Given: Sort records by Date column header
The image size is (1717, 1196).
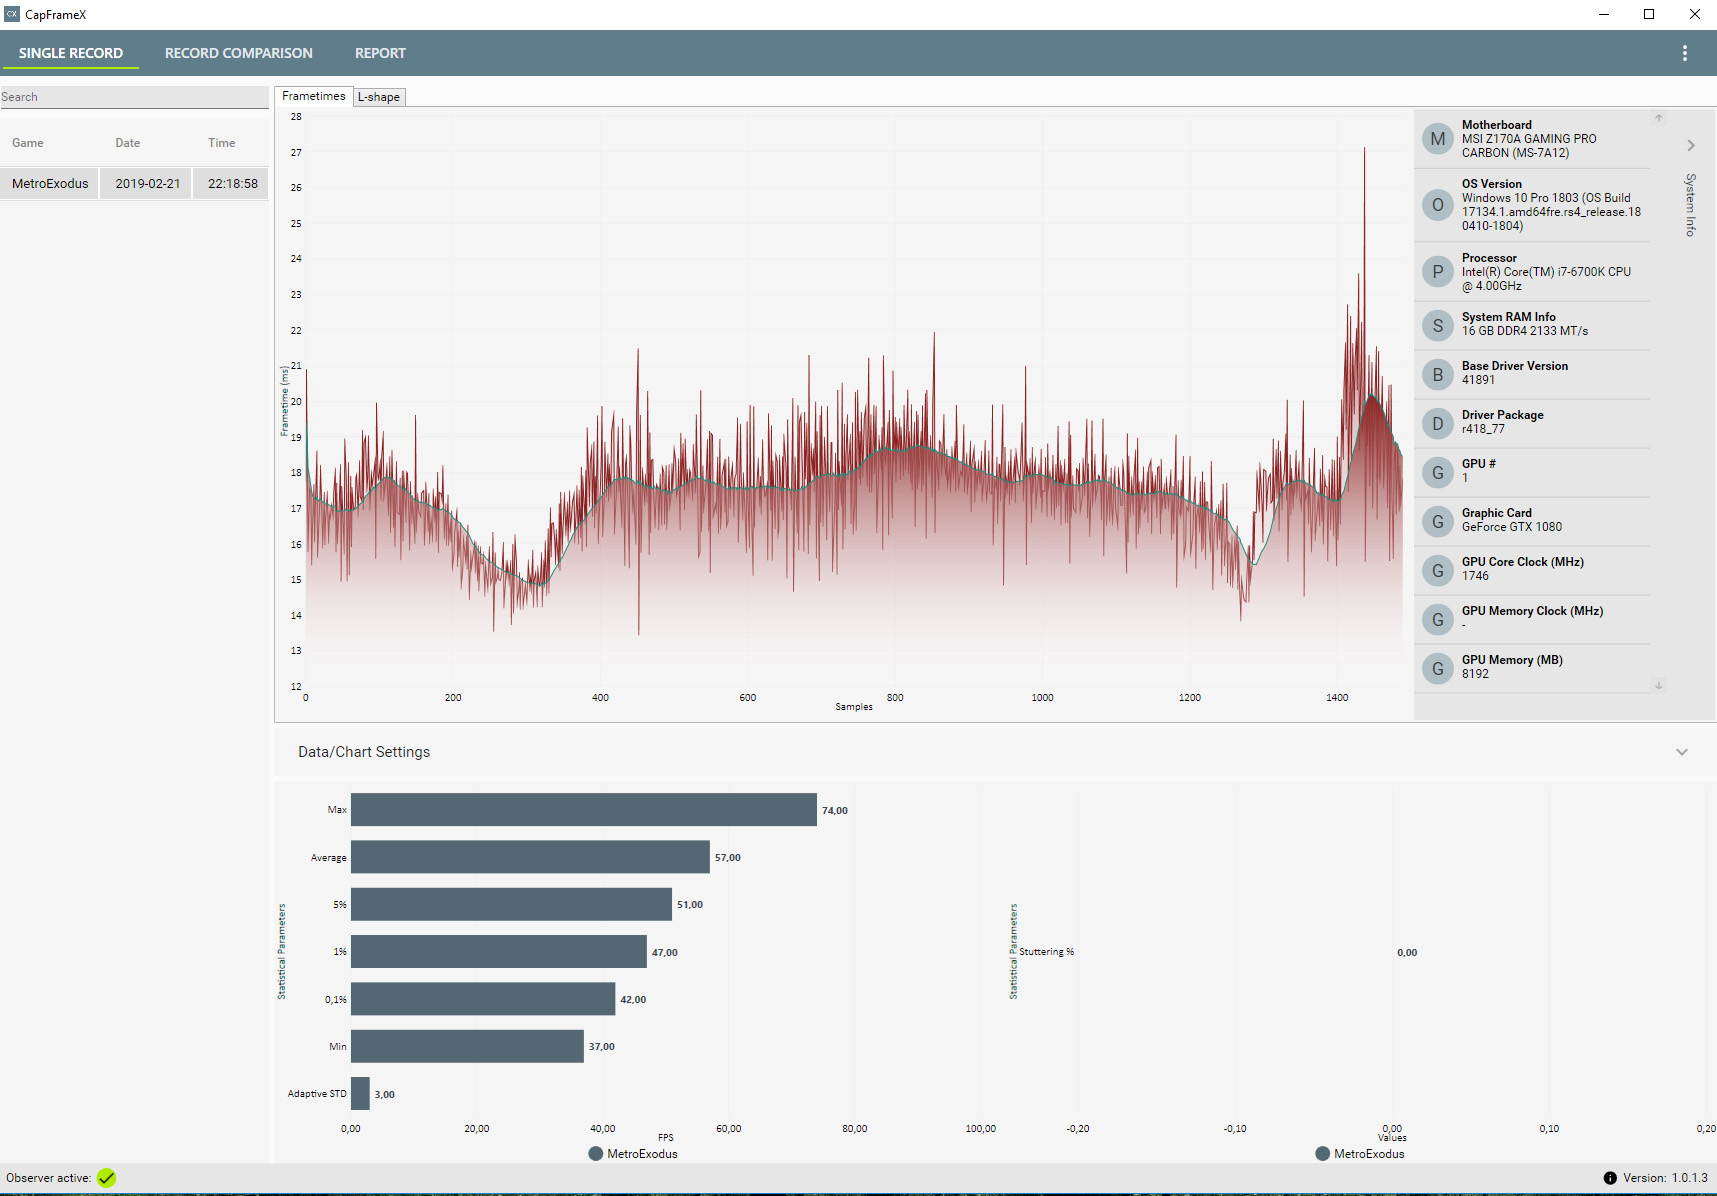Looking at the screenshot, I should 128,143.
